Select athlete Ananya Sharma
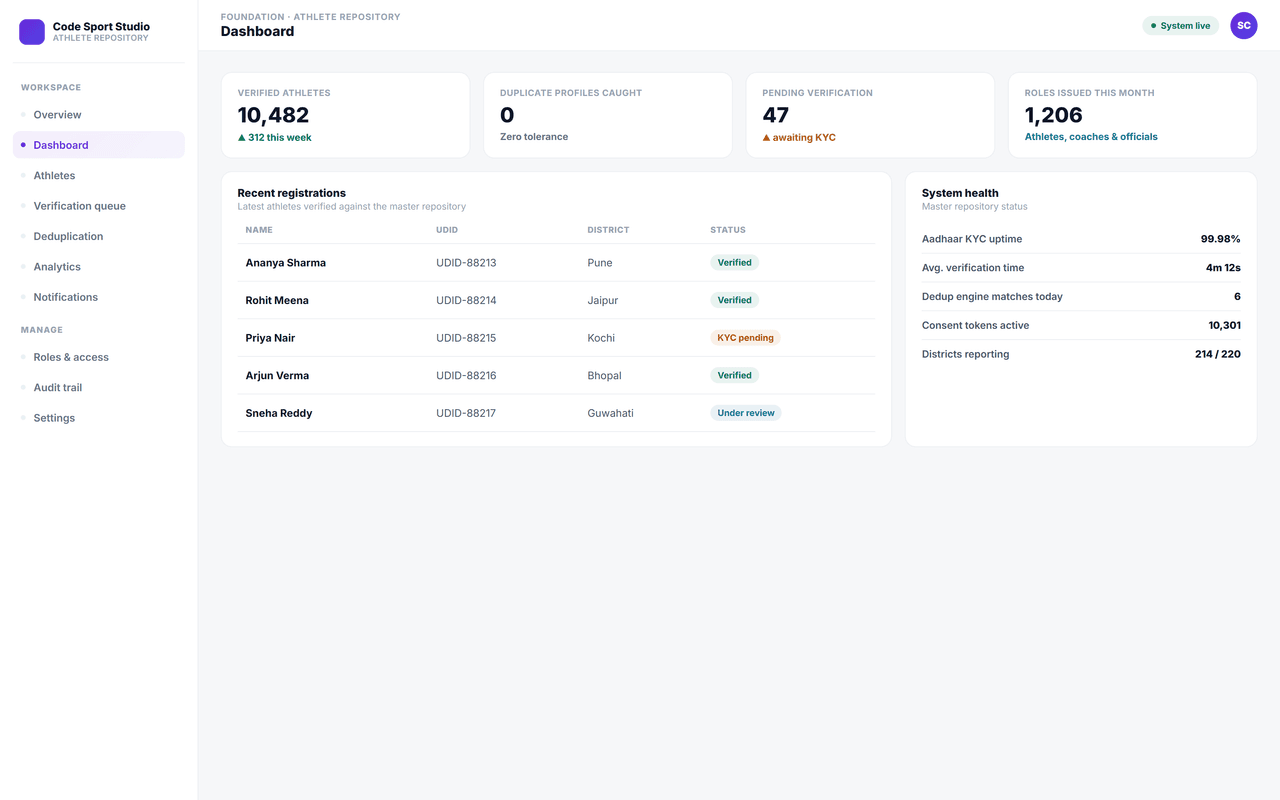 pos(286,263)
